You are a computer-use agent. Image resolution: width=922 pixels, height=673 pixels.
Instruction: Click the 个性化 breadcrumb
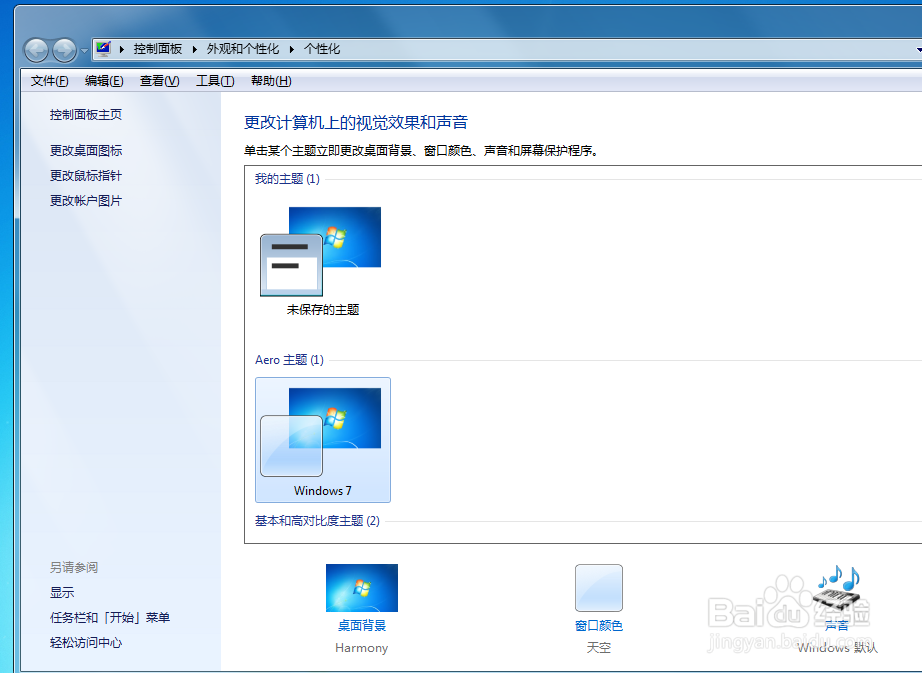[x=322, y=49]
